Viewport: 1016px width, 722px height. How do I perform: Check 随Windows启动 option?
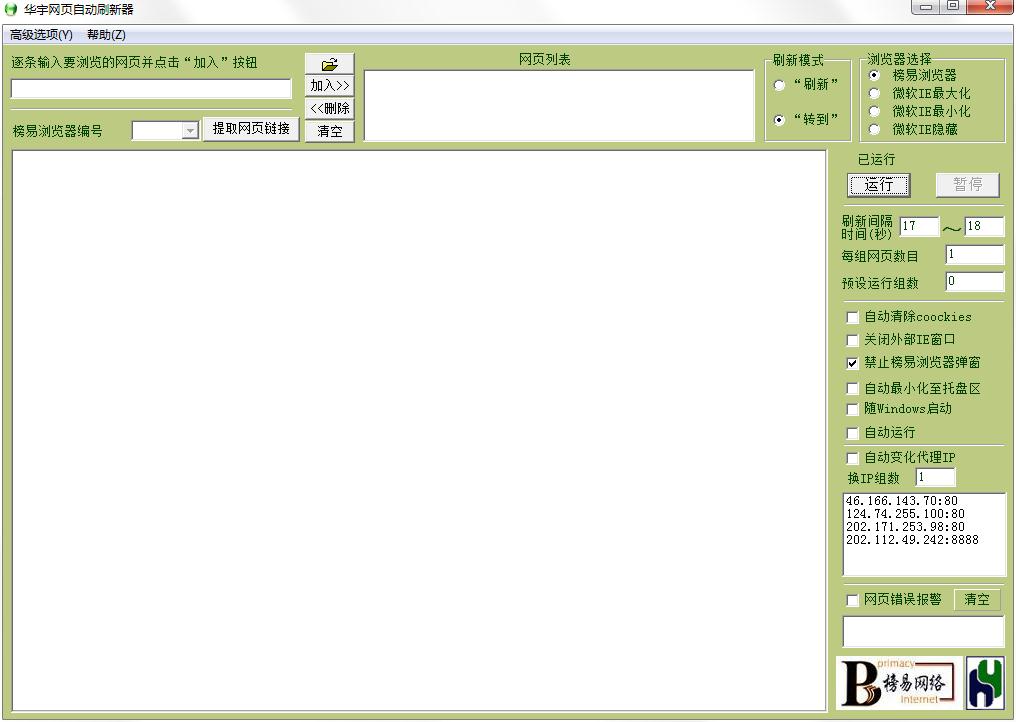click(852, 409)
